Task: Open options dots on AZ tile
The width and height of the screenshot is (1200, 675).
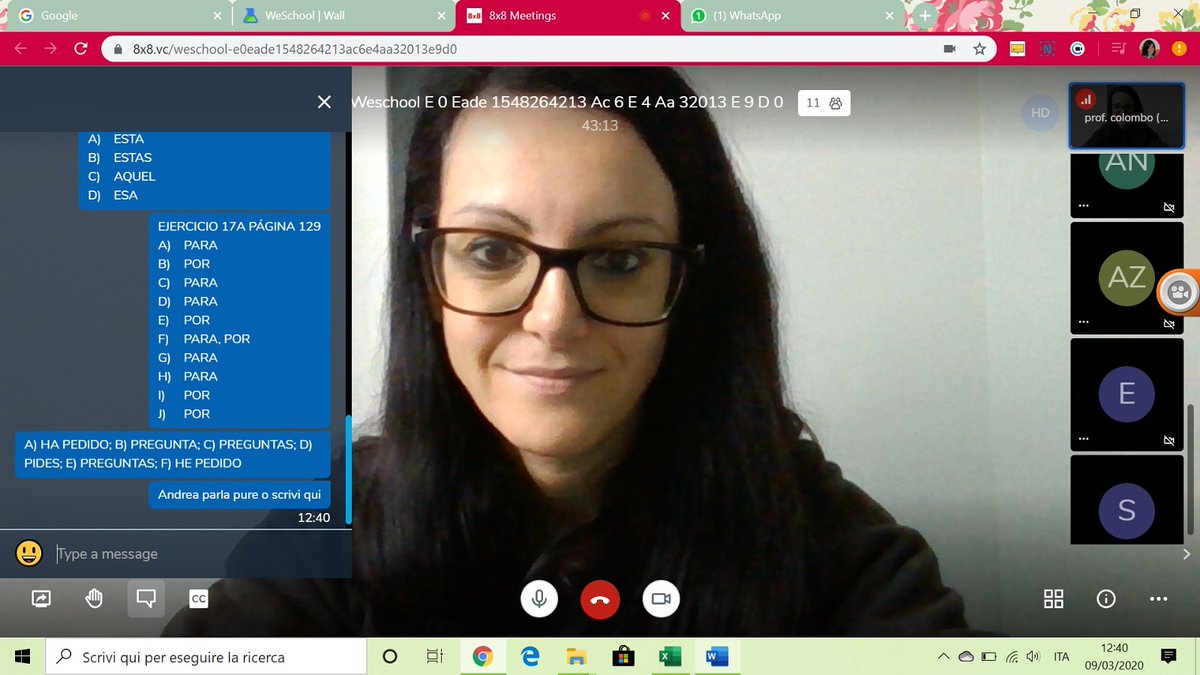Action: [1084, 324]
